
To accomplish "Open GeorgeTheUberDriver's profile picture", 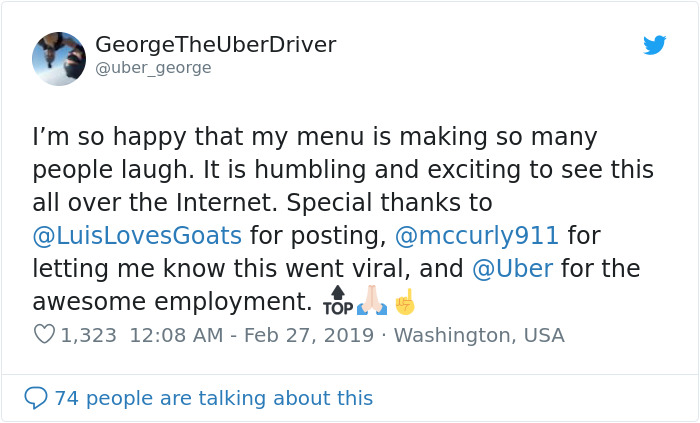I will click(x=59, y=58).
